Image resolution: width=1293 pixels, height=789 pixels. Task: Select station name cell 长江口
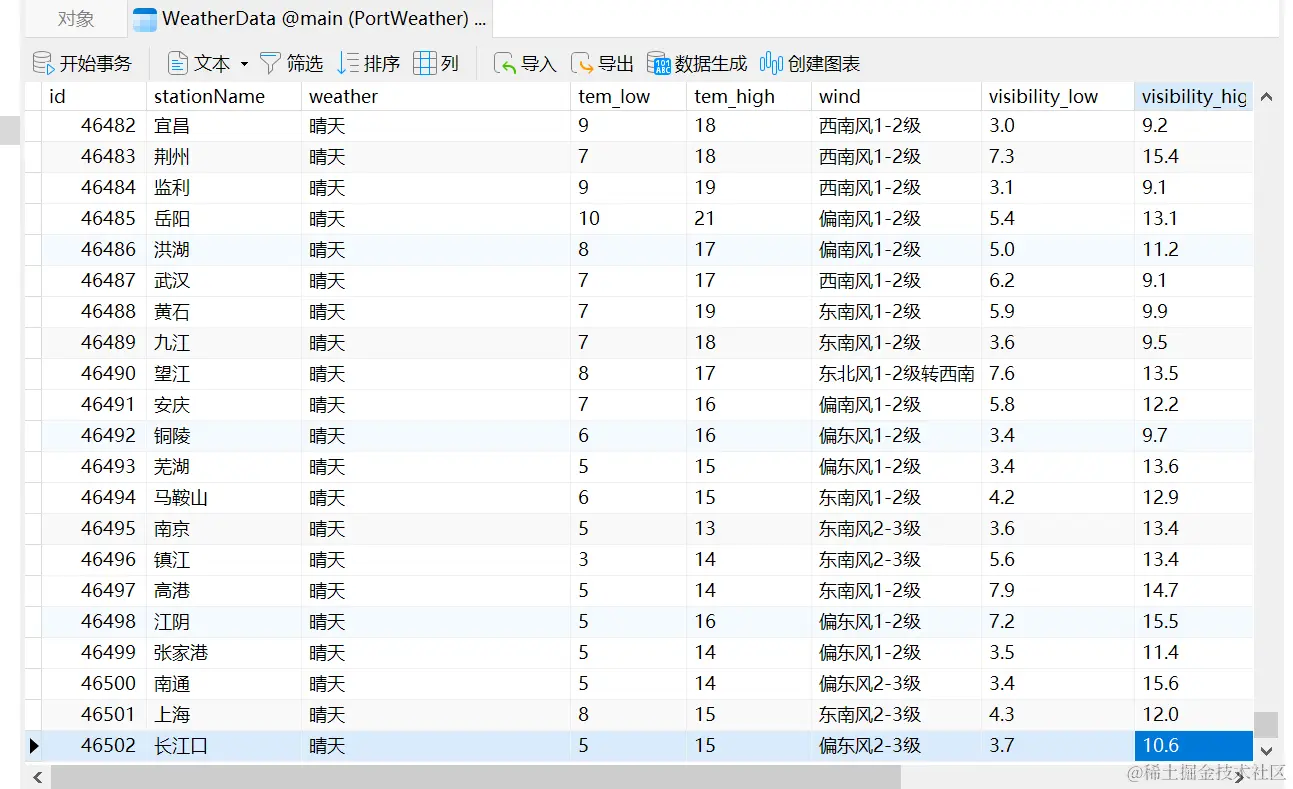[x=224, y=745]
